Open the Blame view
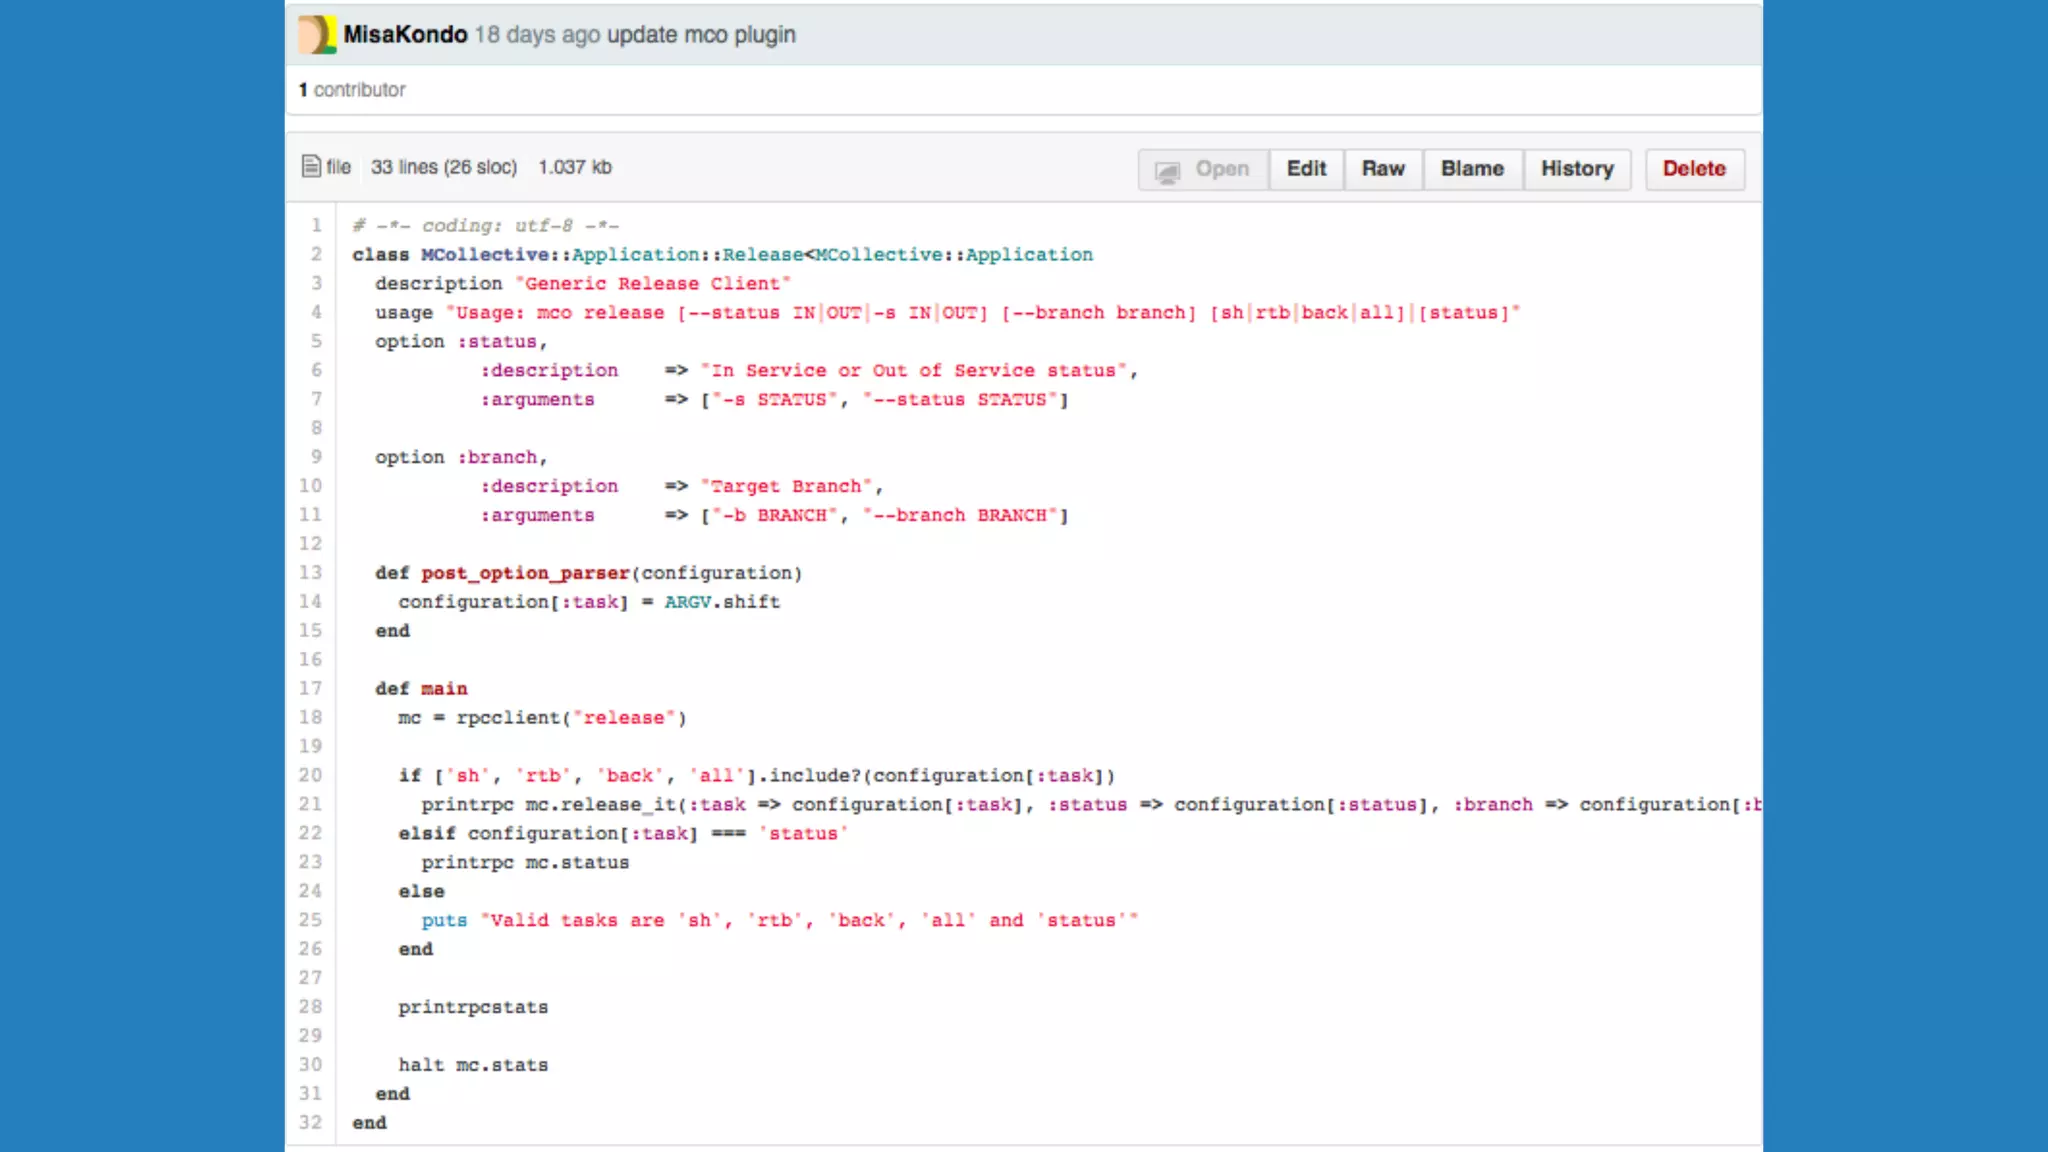The height and width of the screenshot is (1152, 2048). point(1472,169)
